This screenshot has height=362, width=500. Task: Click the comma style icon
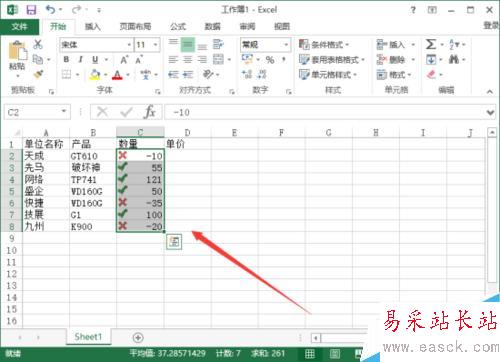[x=284, y=60]
